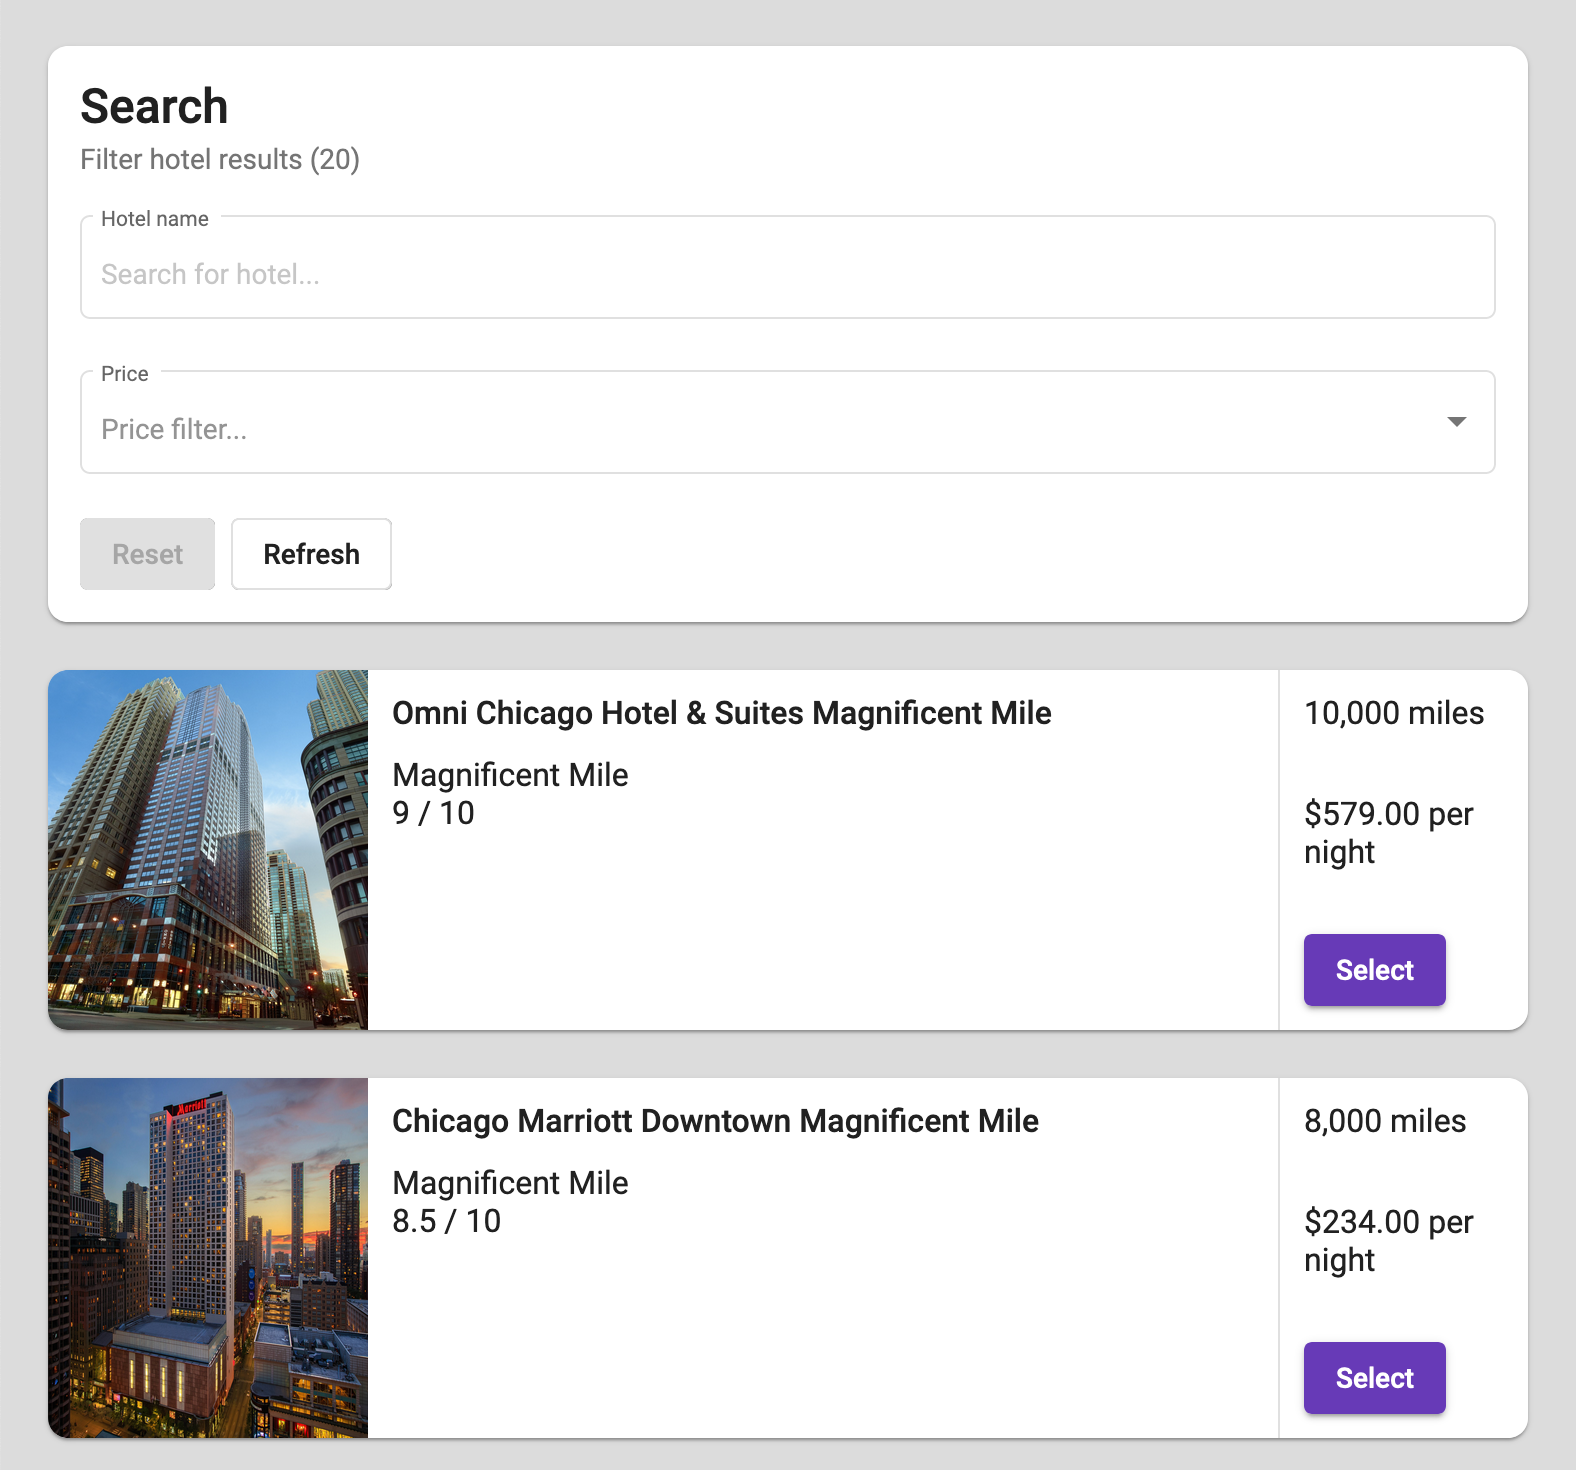Click the 8,000 miles label
Screen dimensions: 1576x1470
pos(1384,1121)
